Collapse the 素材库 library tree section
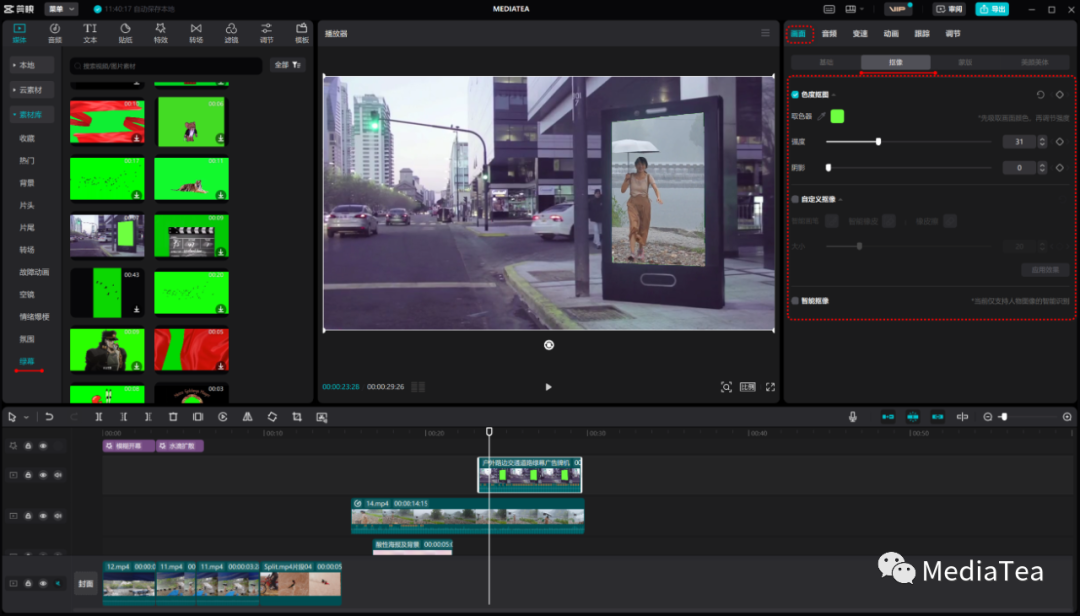This screenshot has width=1080, height=616. tap(32, 115)
